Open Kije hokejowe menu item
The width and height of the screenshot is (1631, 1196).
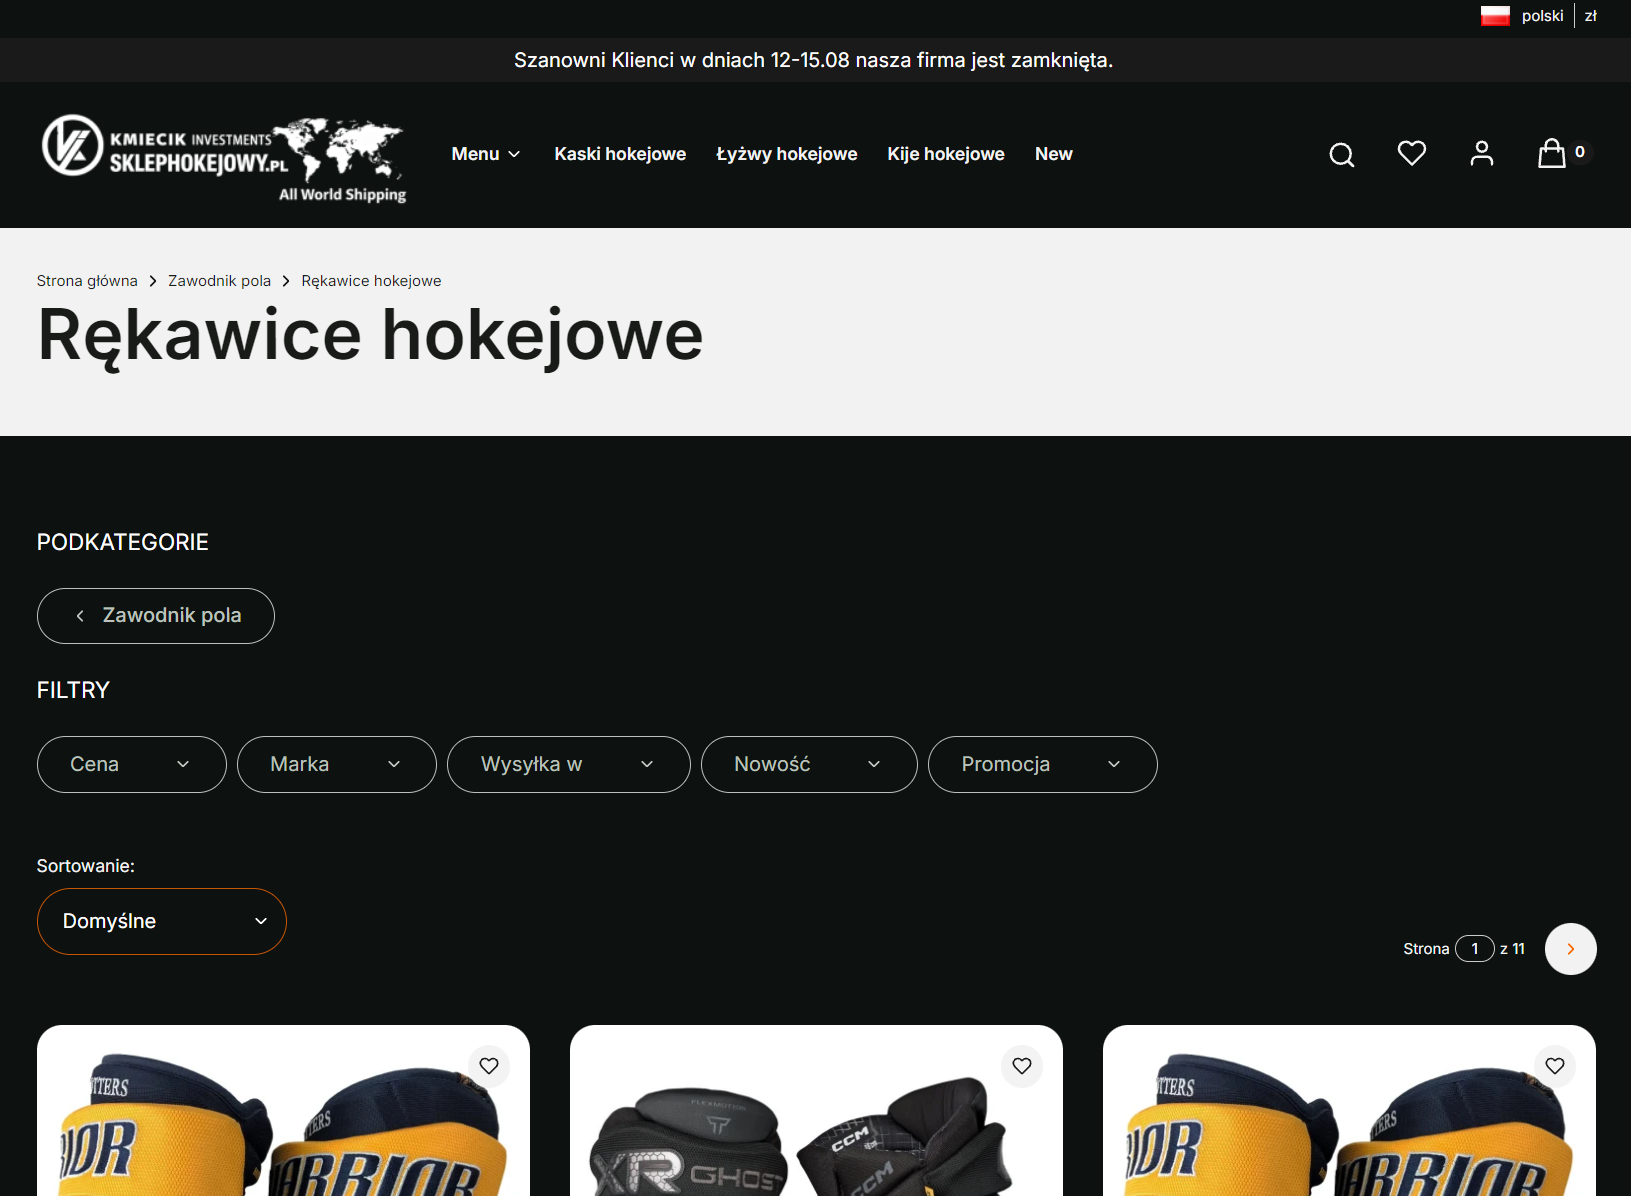point(946,154)
